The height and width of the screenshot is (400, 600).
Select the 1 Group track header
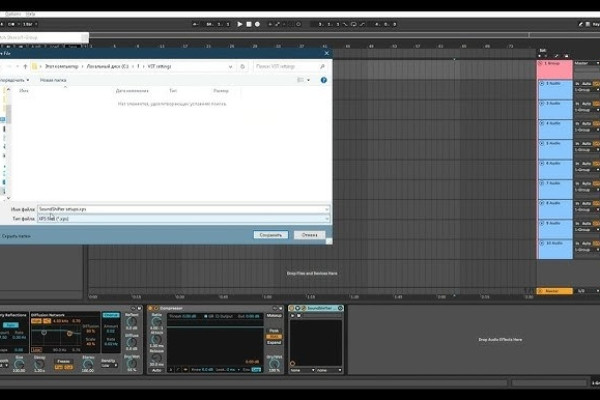click(555, 69)
